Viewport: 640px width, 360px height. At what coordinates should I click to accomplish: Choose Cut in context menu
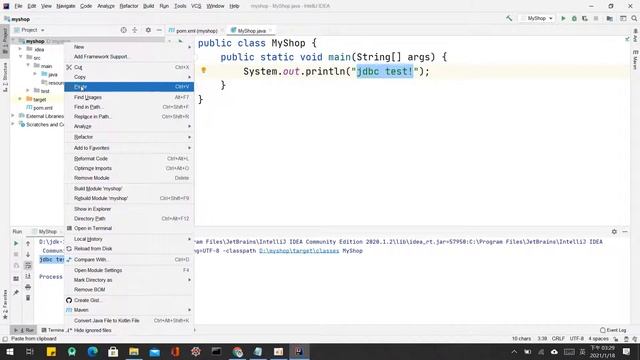(129, 67)
